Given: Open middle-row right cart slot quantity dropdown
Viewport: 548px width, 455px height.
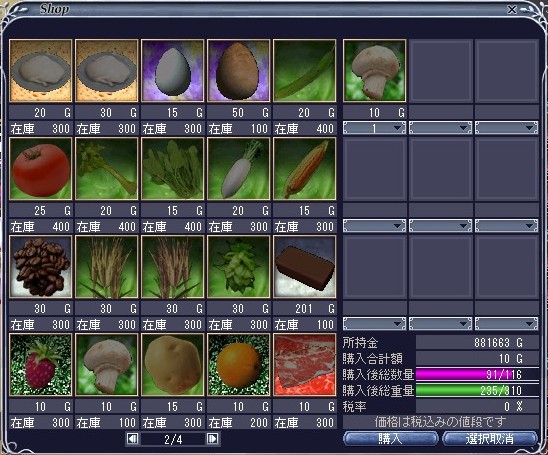Looking at the screenshot, I should [506, 226].
